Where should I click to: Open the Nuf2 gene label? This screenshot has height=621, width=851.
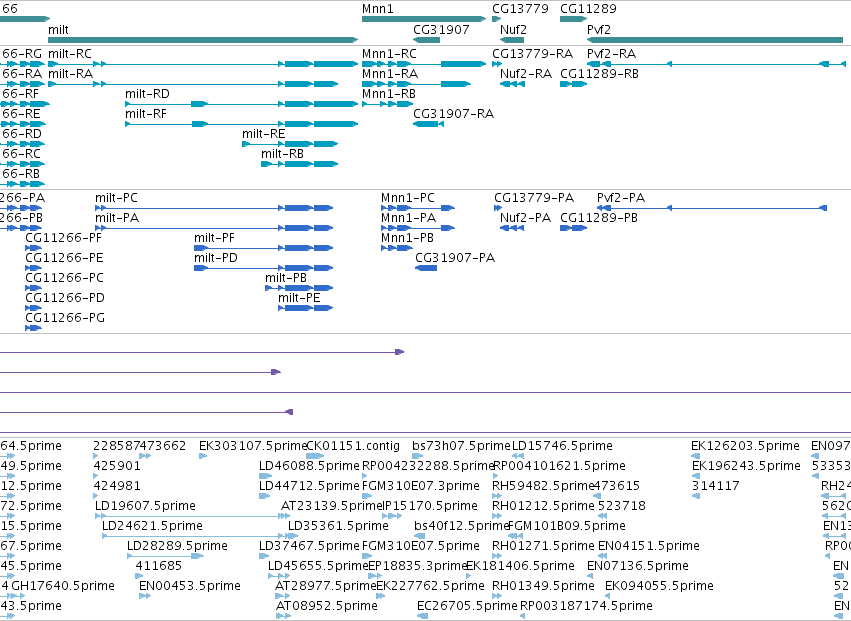pyautogui.click(x=513, y=29)
